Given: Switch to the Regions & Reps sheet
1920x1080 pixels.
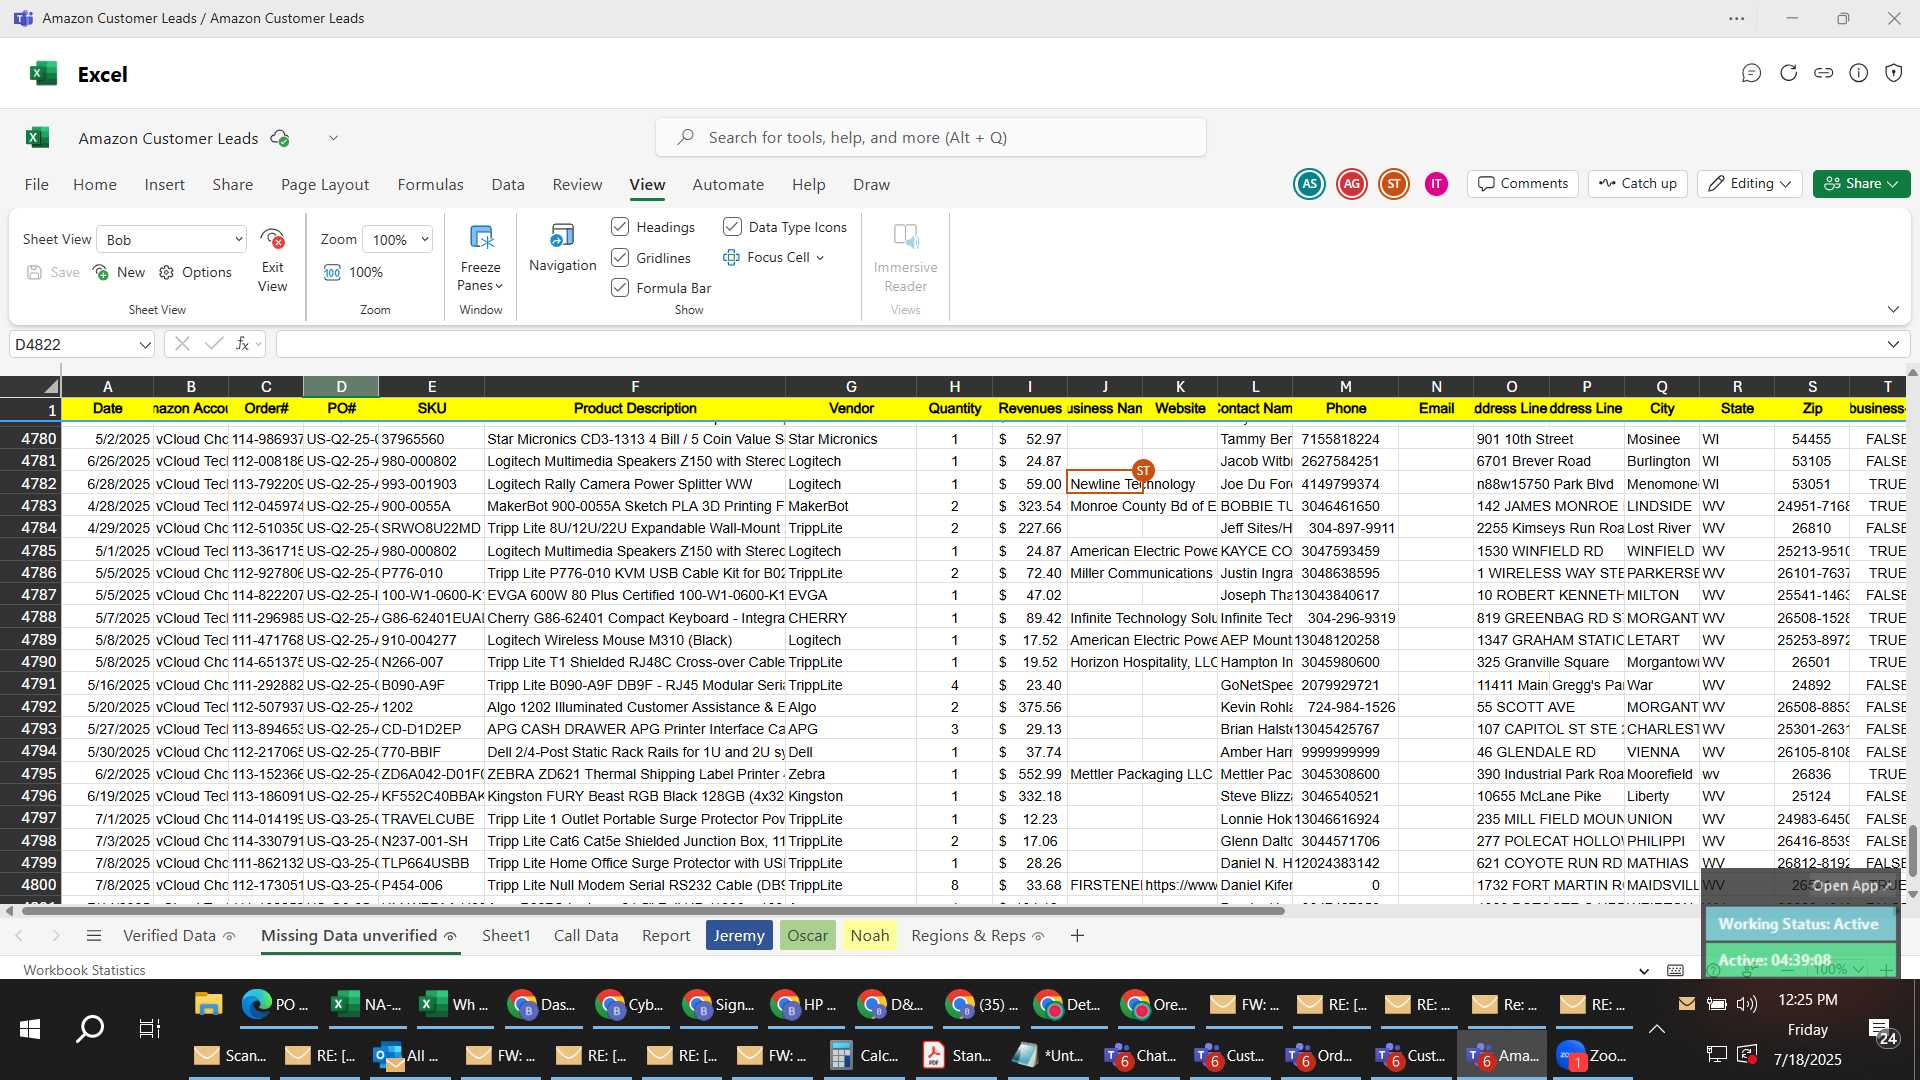Looking at the screenshot, I should [x=977, y=936].
